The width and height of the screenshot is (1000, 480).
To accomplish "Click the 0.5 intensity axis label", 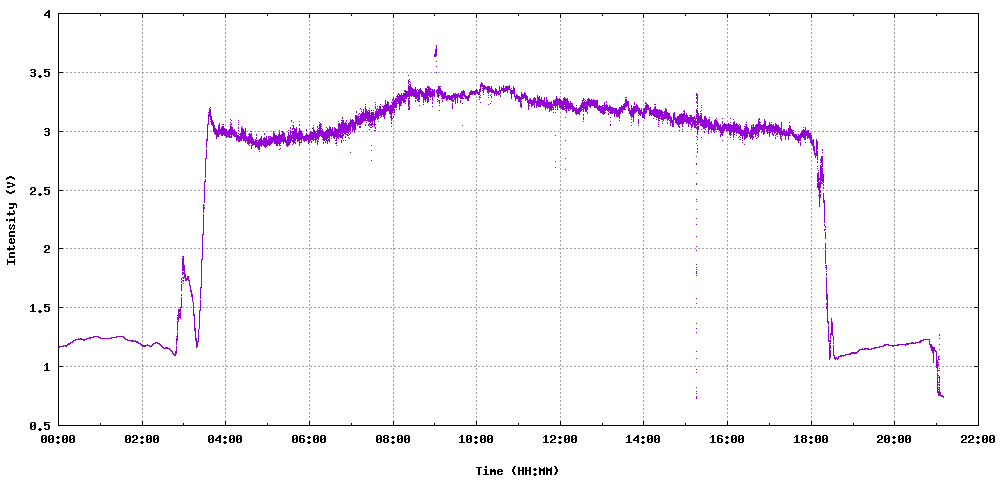I will 41,425.
